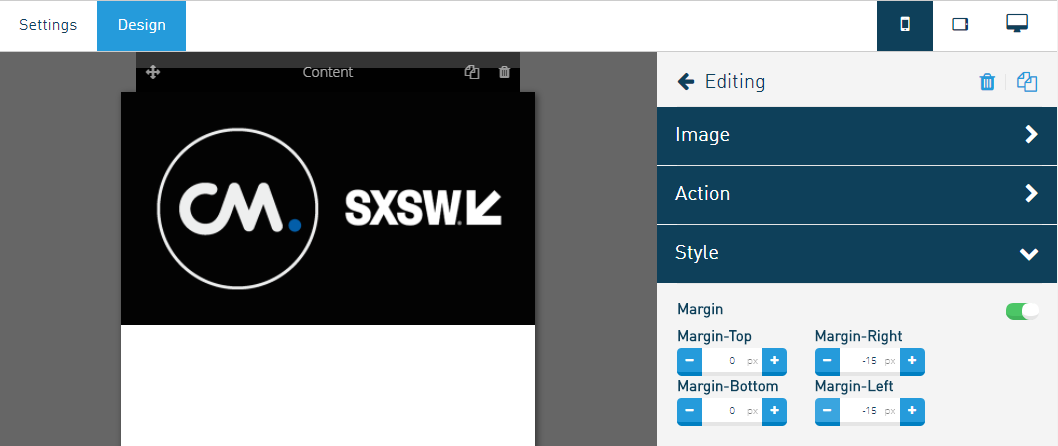Collapse the Style section
The width and height of the screenshot is (1058, 446).
857,254
